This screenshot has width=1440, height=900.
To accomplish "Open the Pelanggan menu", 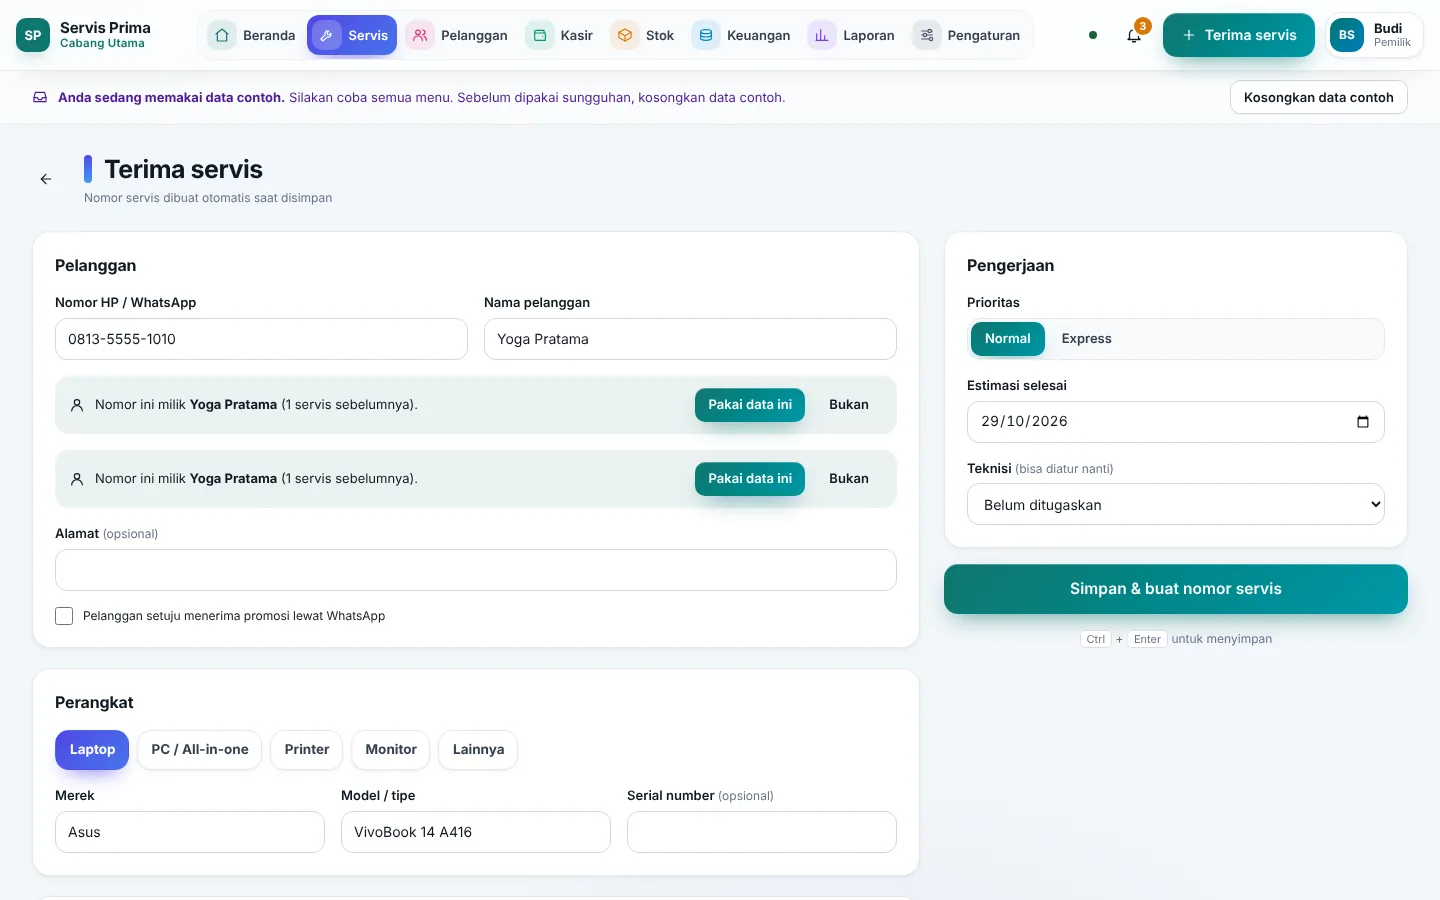I will (x=457, y=35).
